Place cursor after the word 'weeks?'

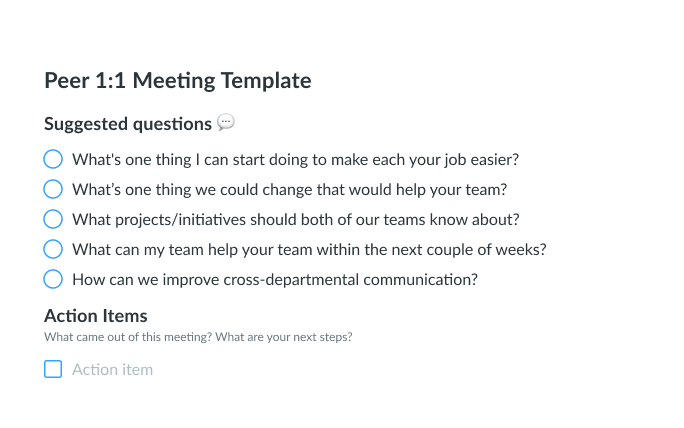pyautogui.click(x=547, y=250)
